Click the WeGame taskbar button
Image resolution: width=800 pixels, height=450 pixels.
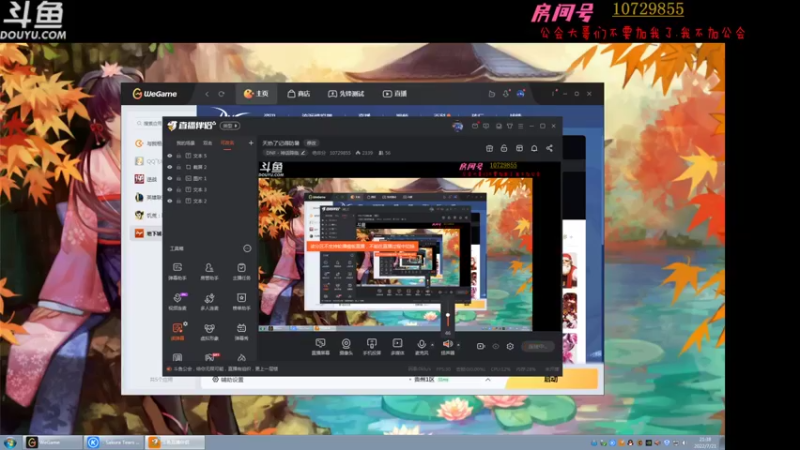[53, 442]
